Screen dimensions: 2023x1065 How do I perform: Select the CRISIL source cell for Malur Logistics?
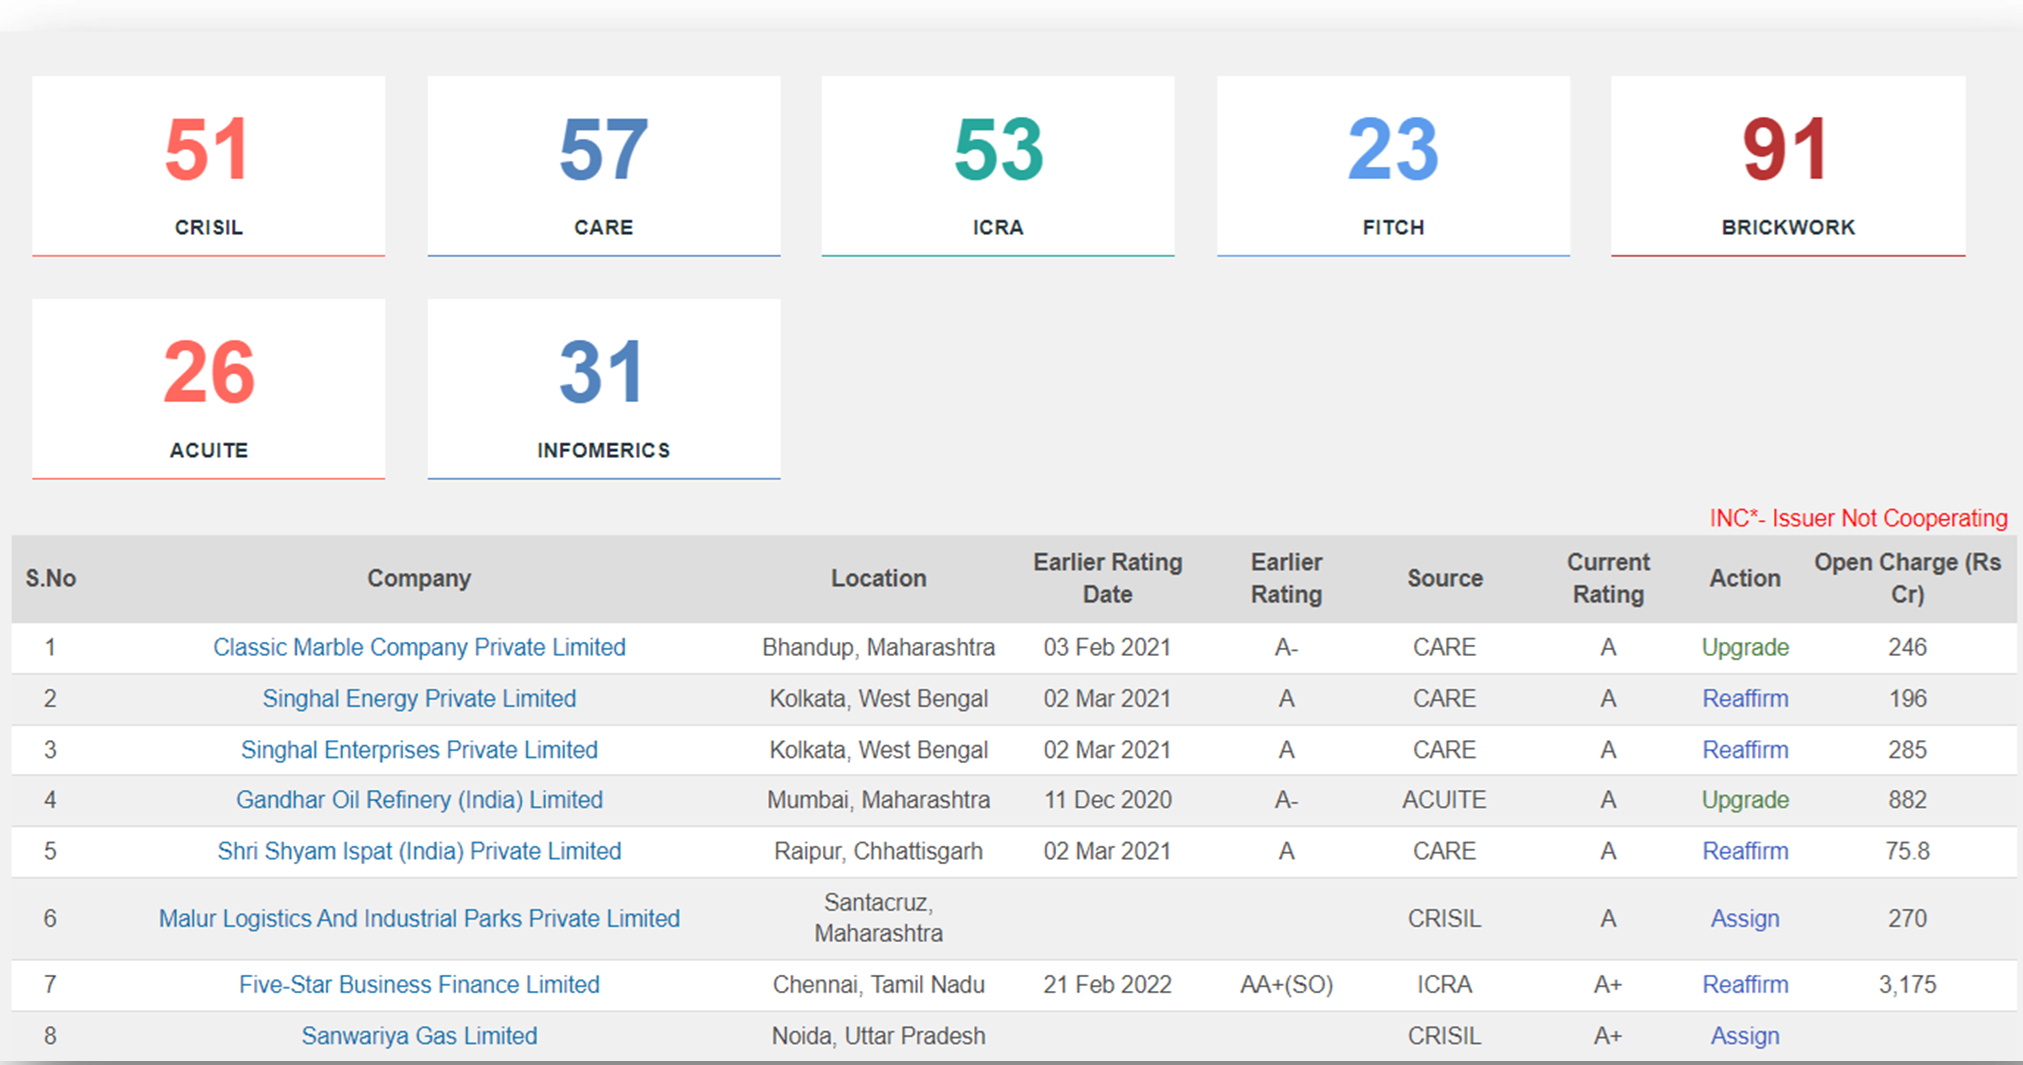pyautogui.click(x=1445, y=918)
